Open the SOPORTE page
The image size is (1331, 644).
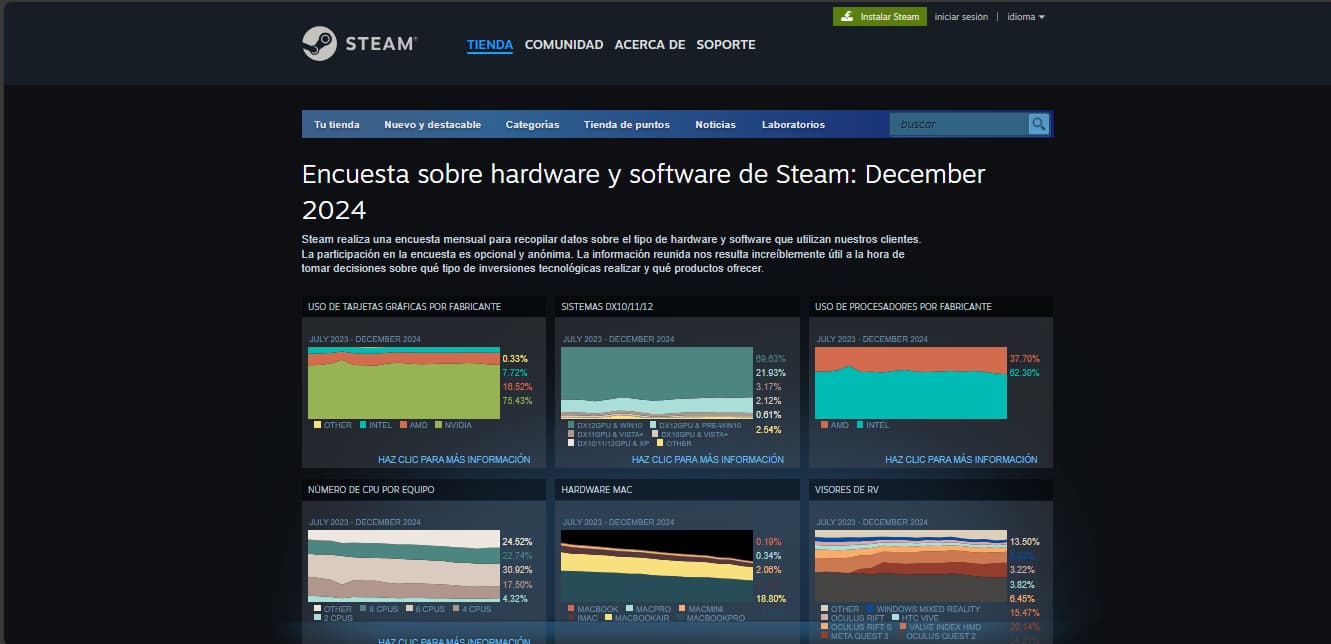pos(726,45)
